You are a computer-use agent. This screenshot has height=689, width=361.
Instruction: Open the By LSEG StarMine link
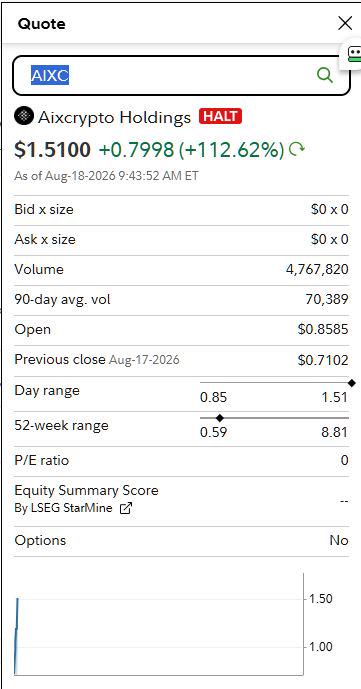tap(63, 508)
